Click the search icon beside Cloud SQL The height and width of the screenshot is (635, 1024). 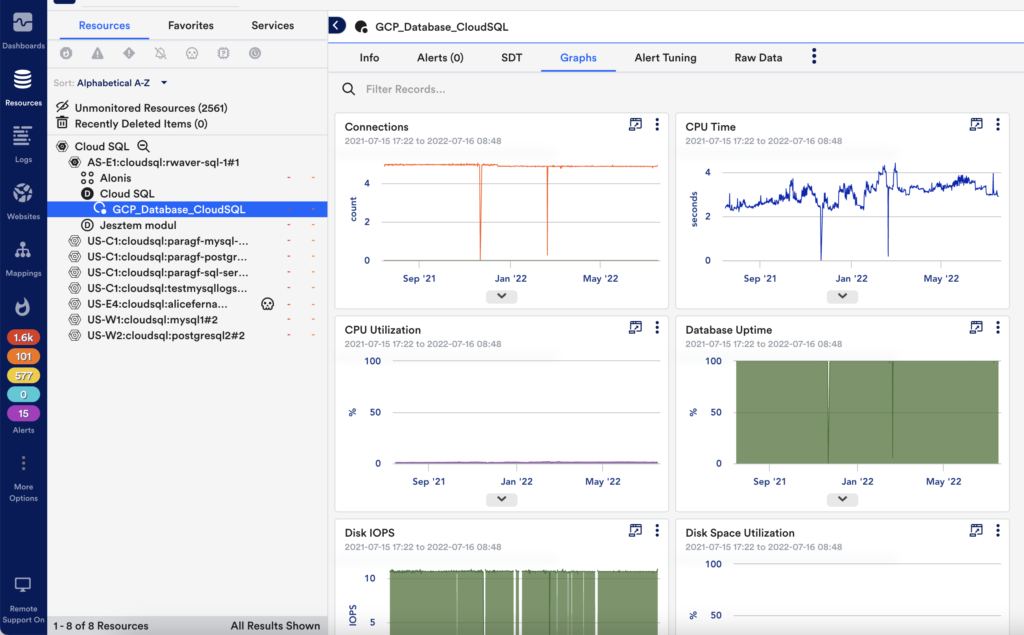coord(144,146)
